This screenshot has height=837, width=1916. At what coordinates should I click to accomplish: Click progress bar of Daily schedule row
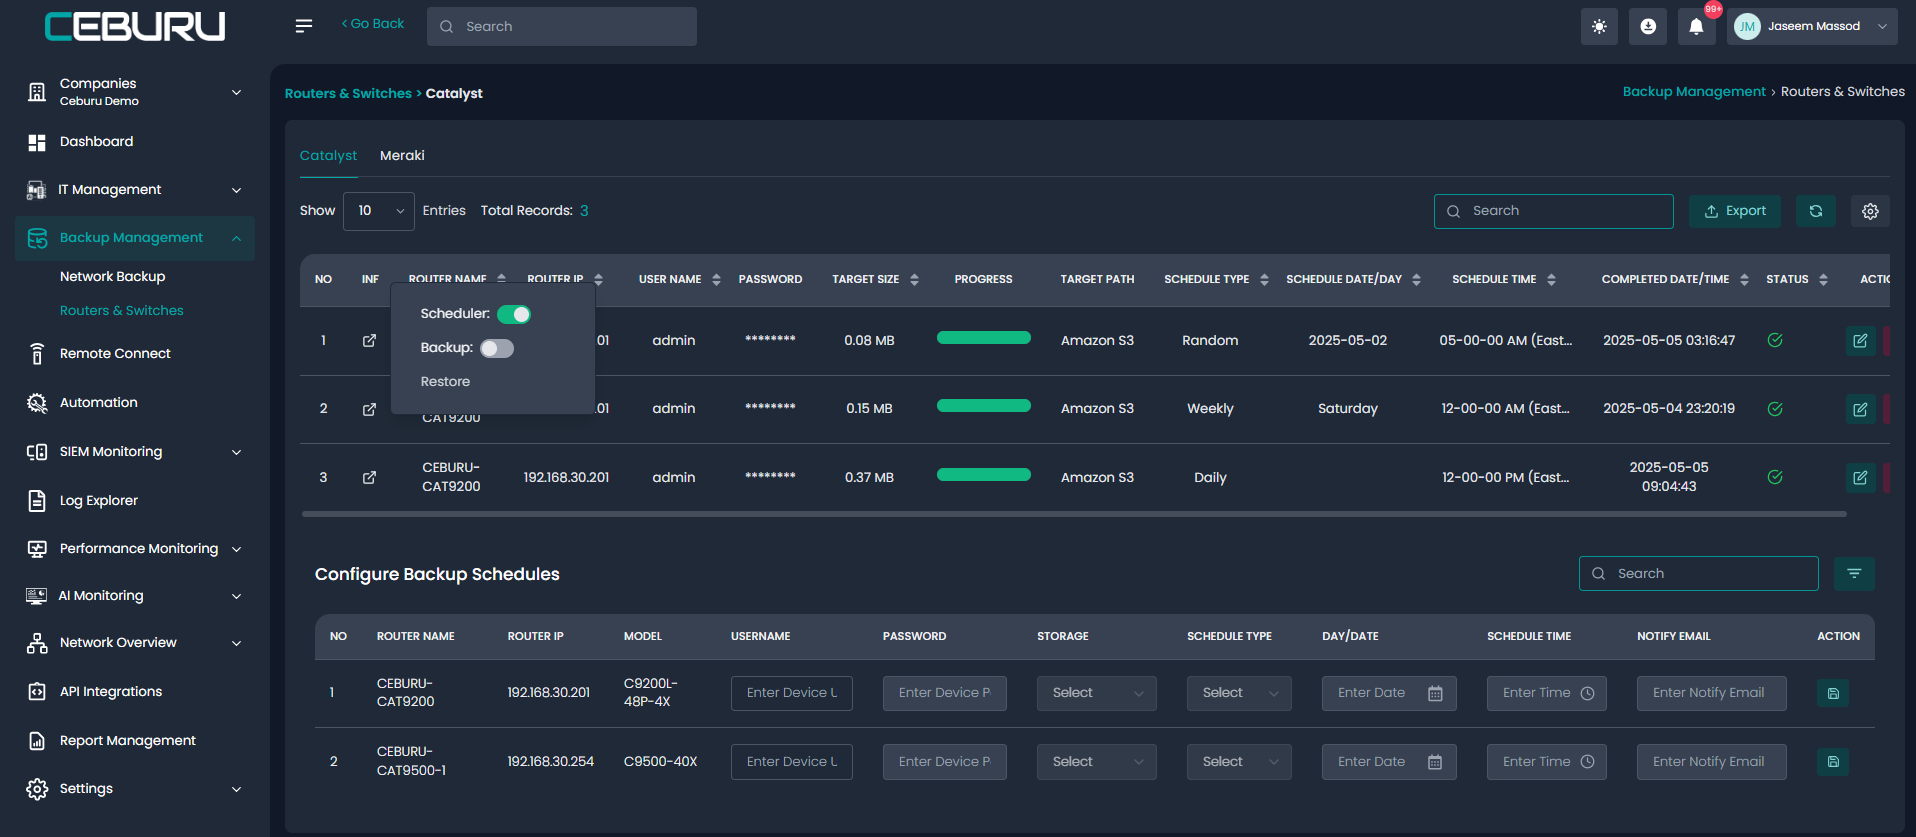click(984, 475)
